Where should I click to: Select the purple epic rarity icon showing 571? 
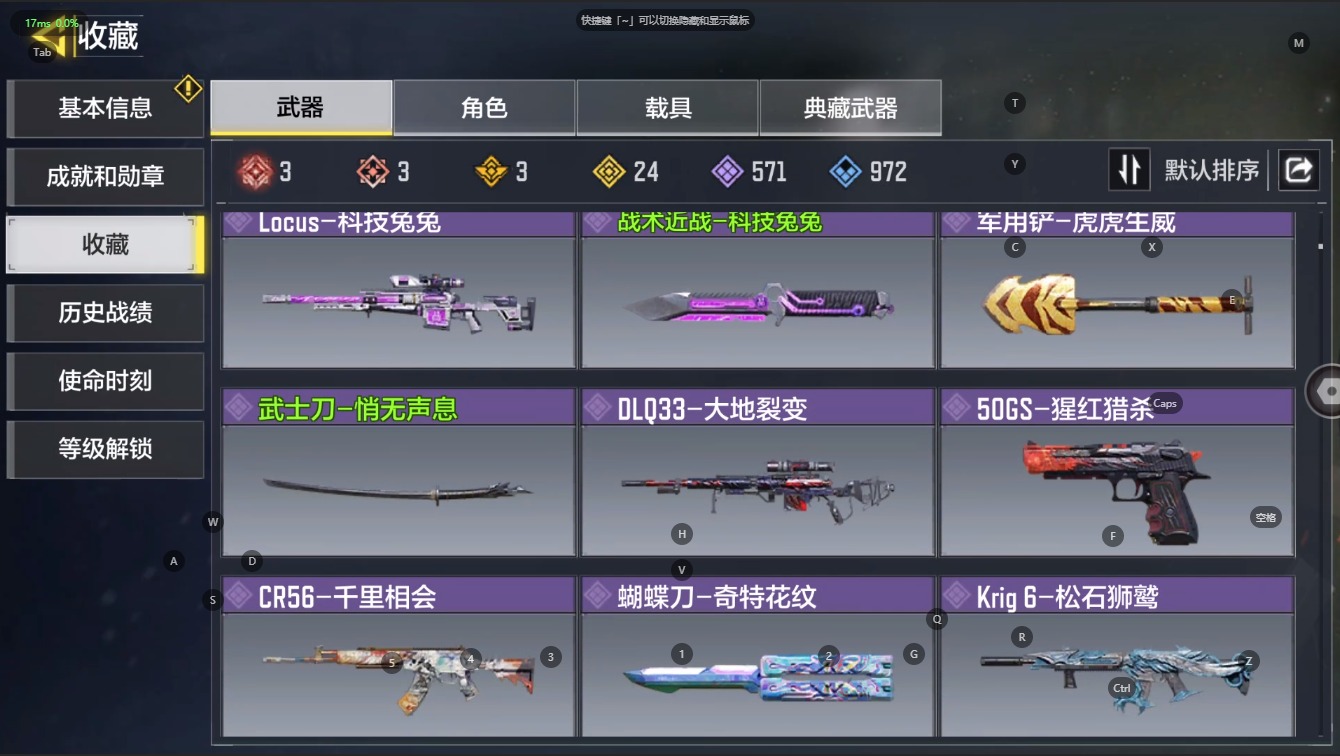point(727,172)
